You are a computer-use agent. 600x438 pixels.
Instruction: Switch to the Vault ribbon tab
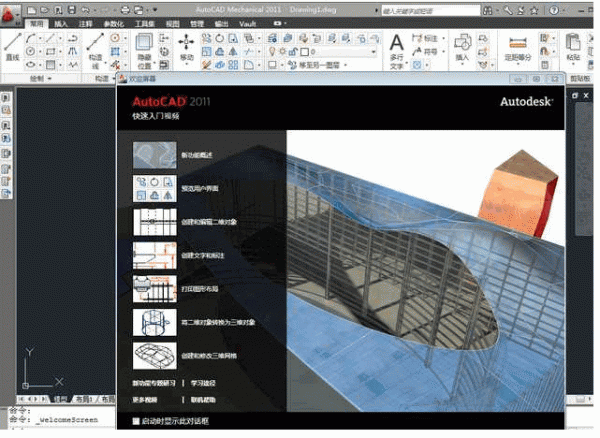click(247, 24)
